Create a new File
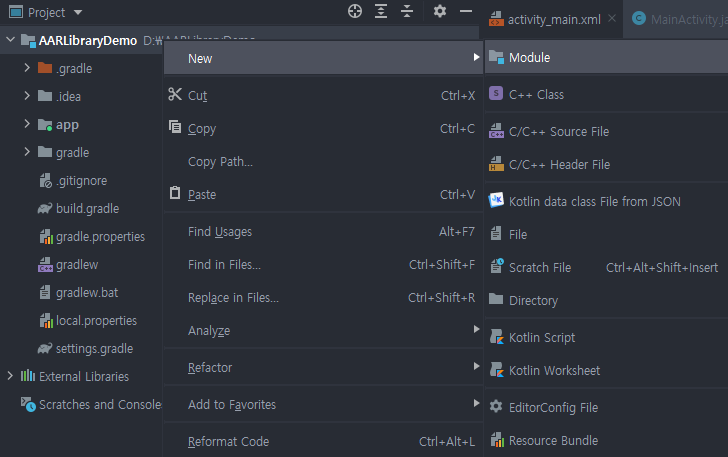The height and width of the screenshot is (457, 728). tap(606, 234)
